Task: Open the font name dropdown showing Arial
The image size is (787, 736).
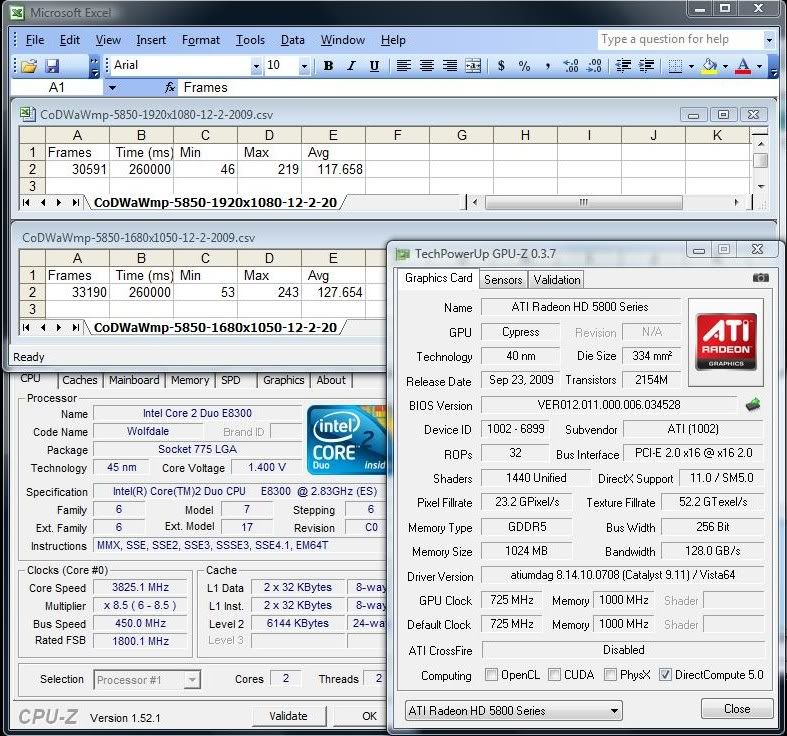Action: coord(256,66)
